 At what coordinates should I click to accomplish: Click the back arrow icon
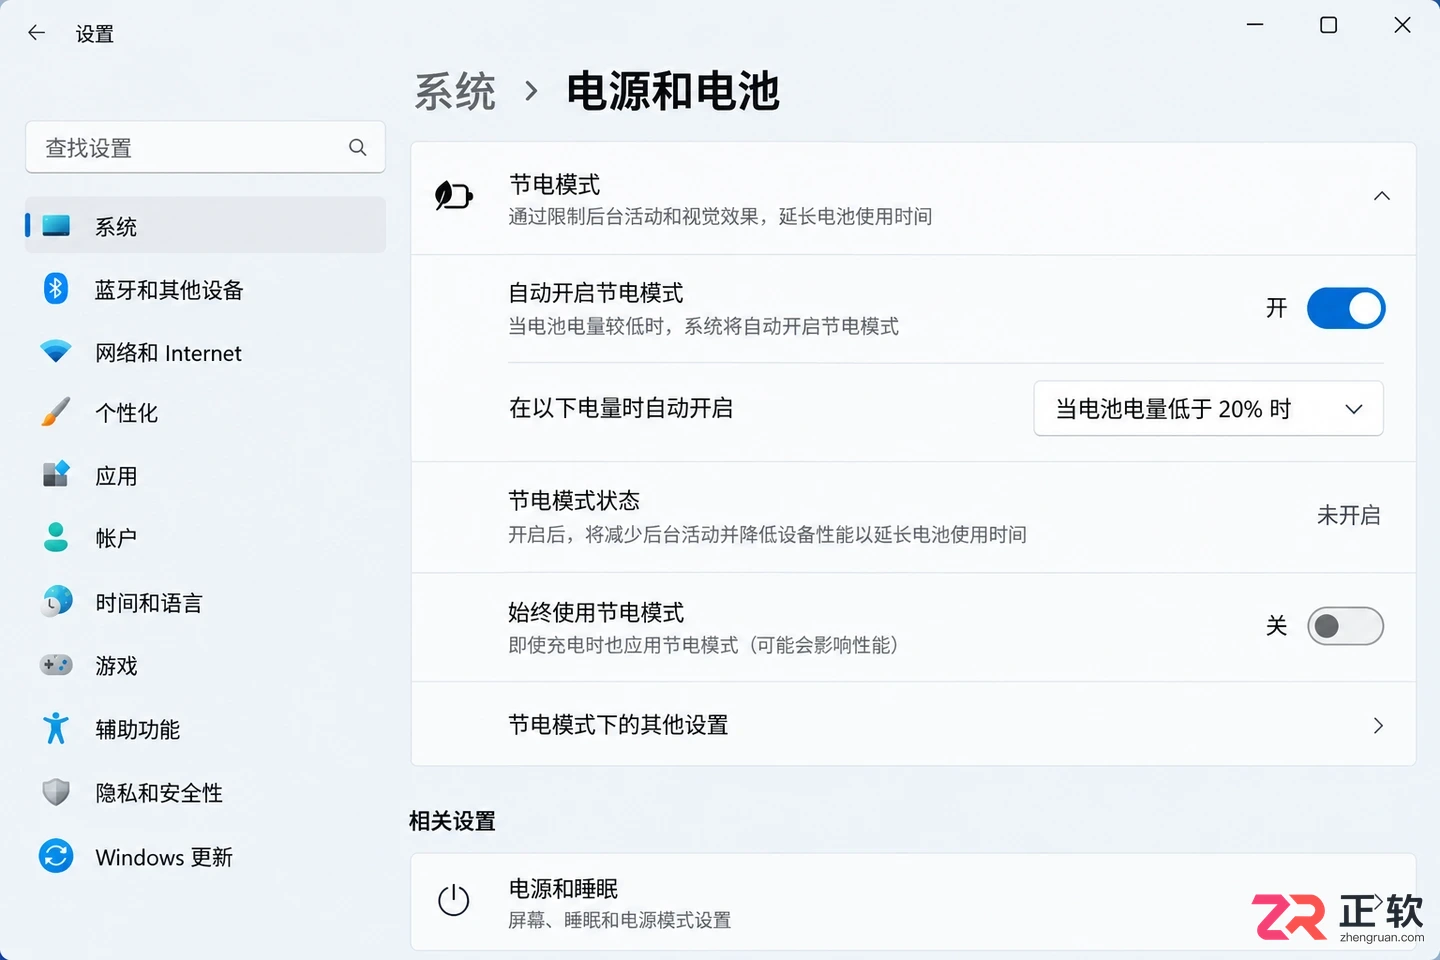[x=37, y=33]
